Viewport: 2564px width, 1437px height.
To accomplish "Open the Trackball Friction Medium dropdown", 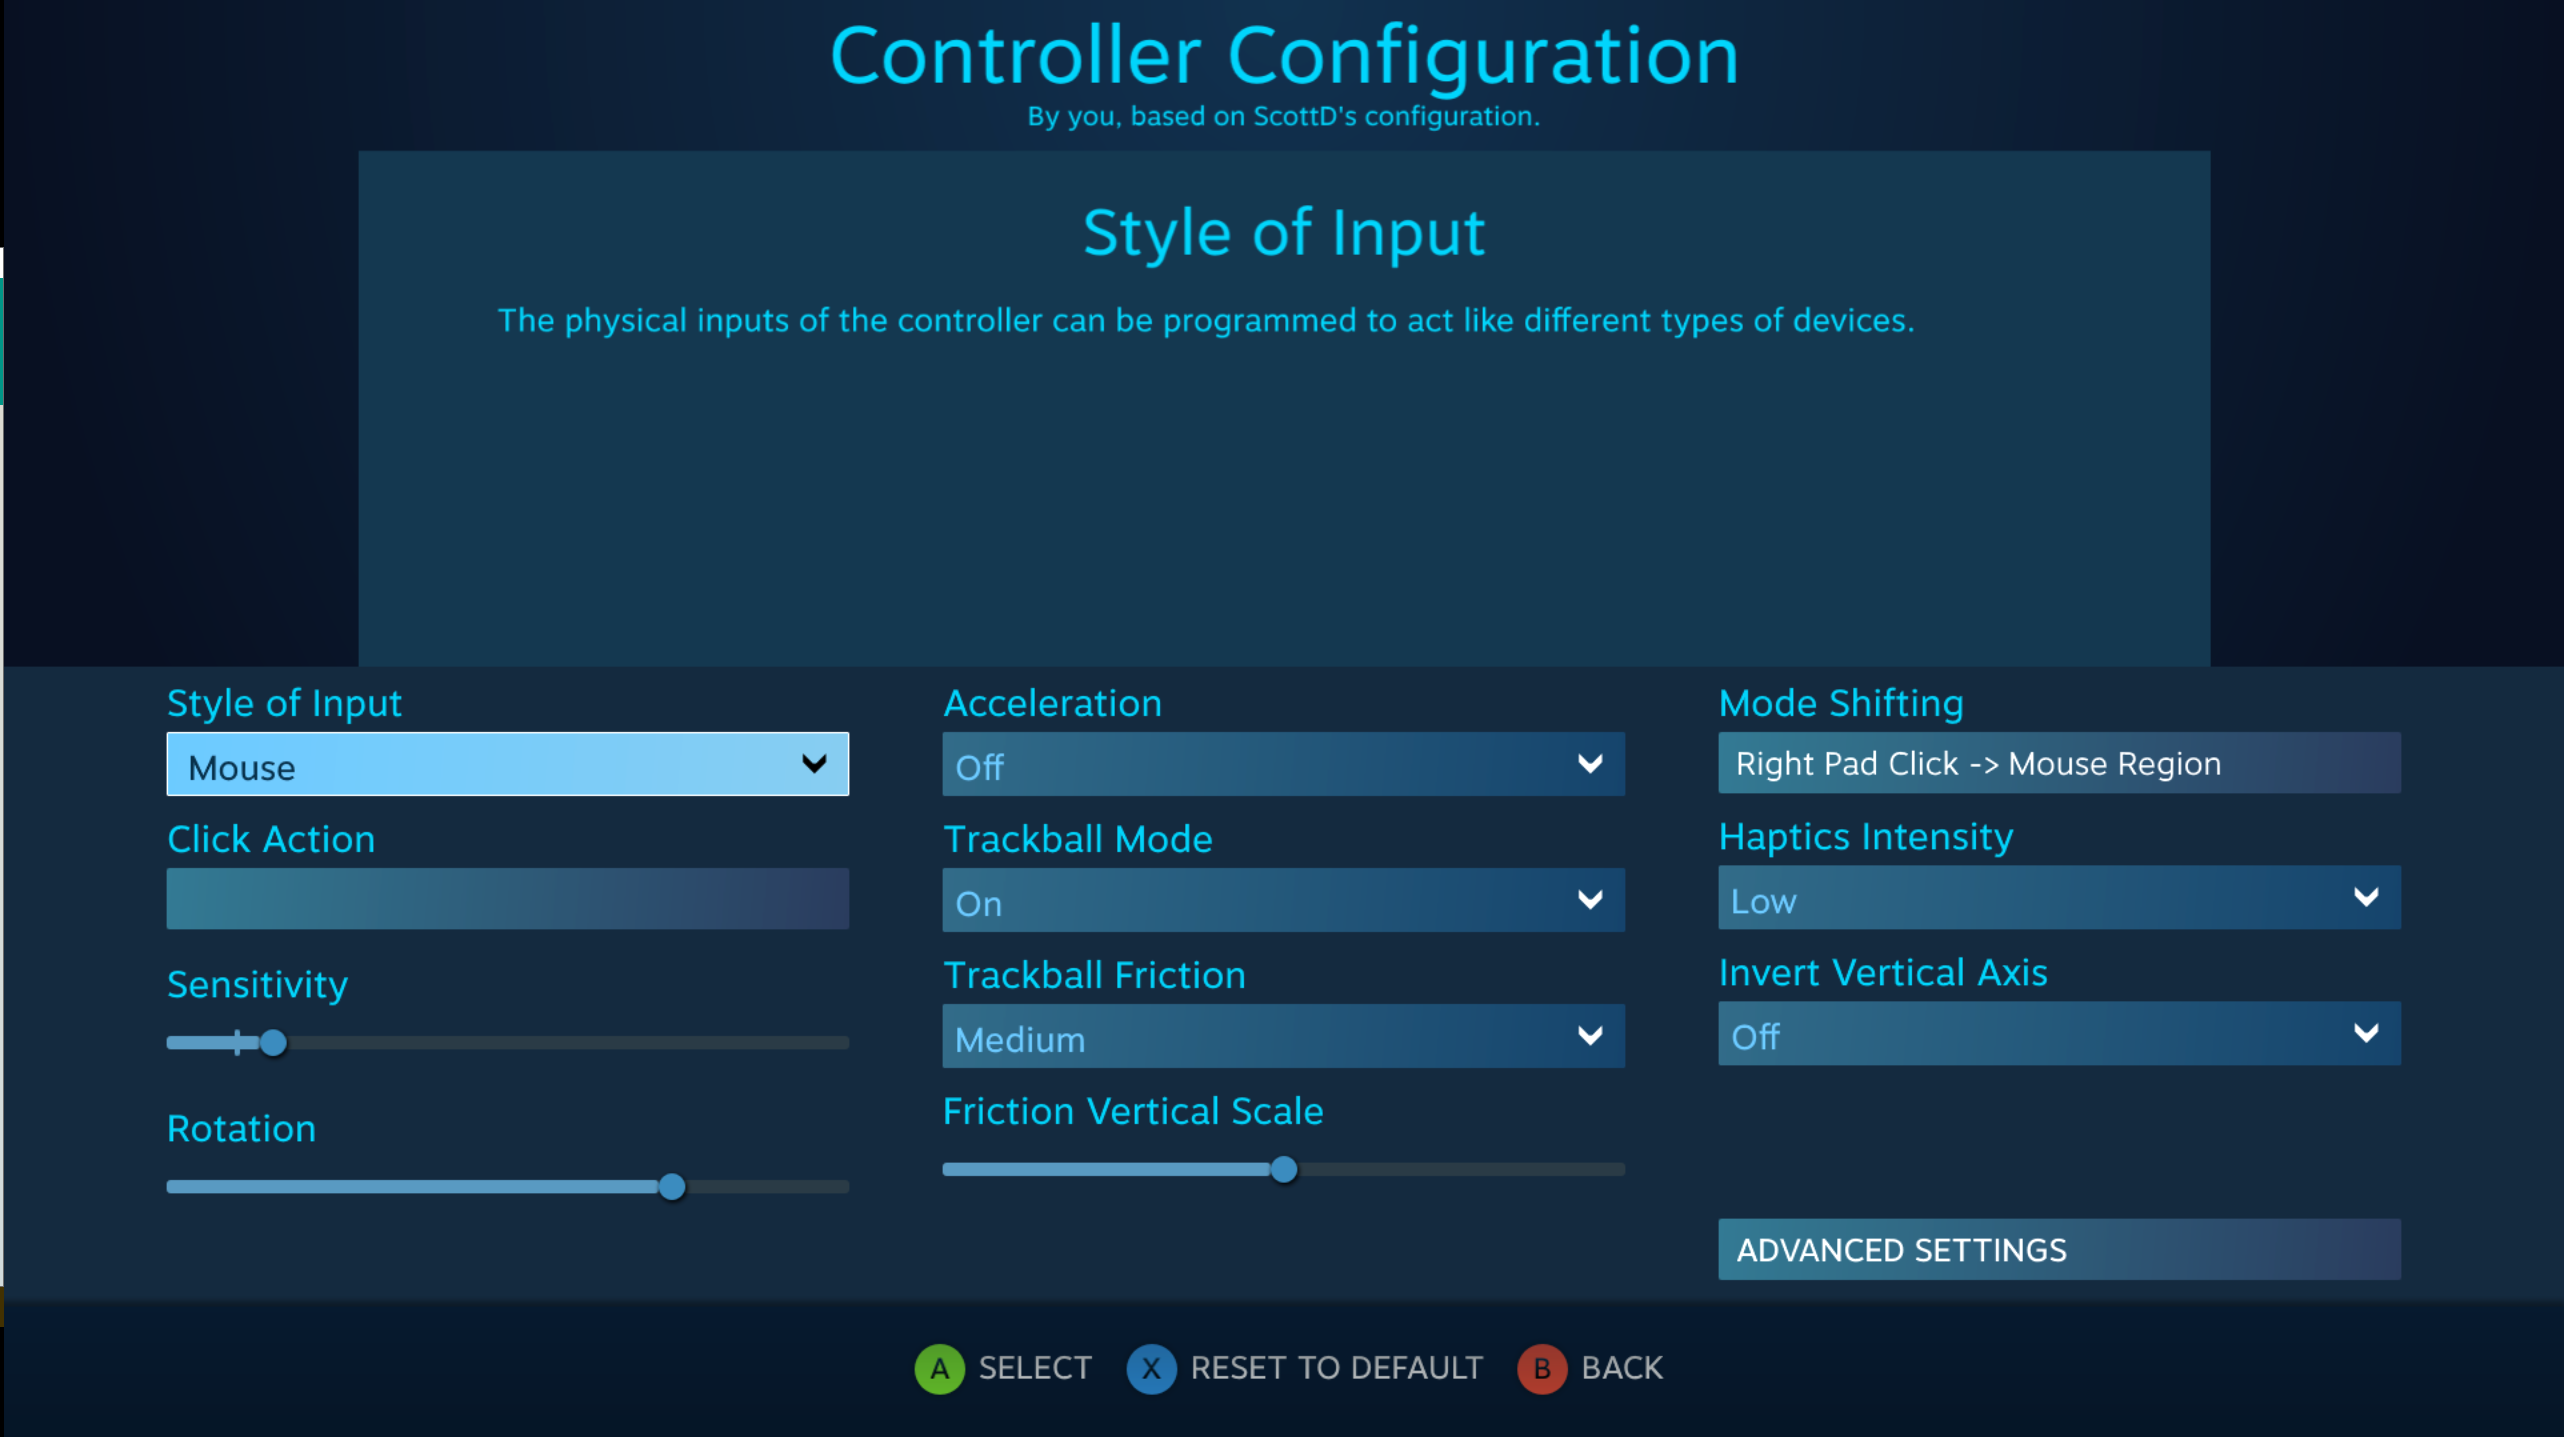I will (x=1283, y=1036).
